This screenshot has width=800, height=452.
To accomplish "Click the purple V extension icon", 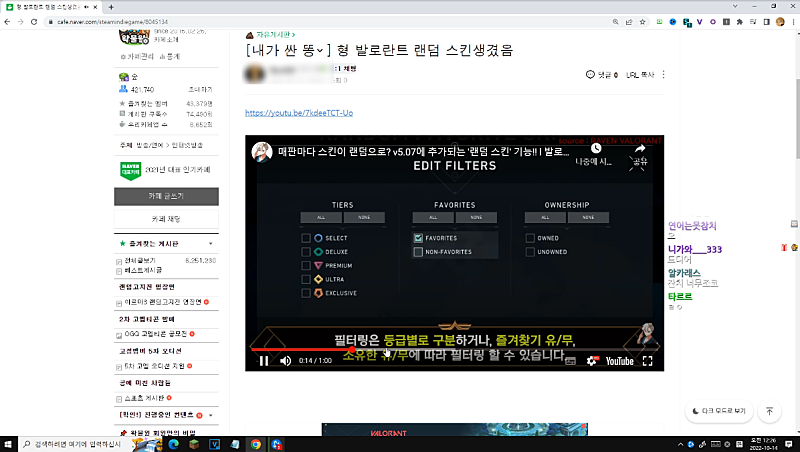I will (x=699, y=22).
